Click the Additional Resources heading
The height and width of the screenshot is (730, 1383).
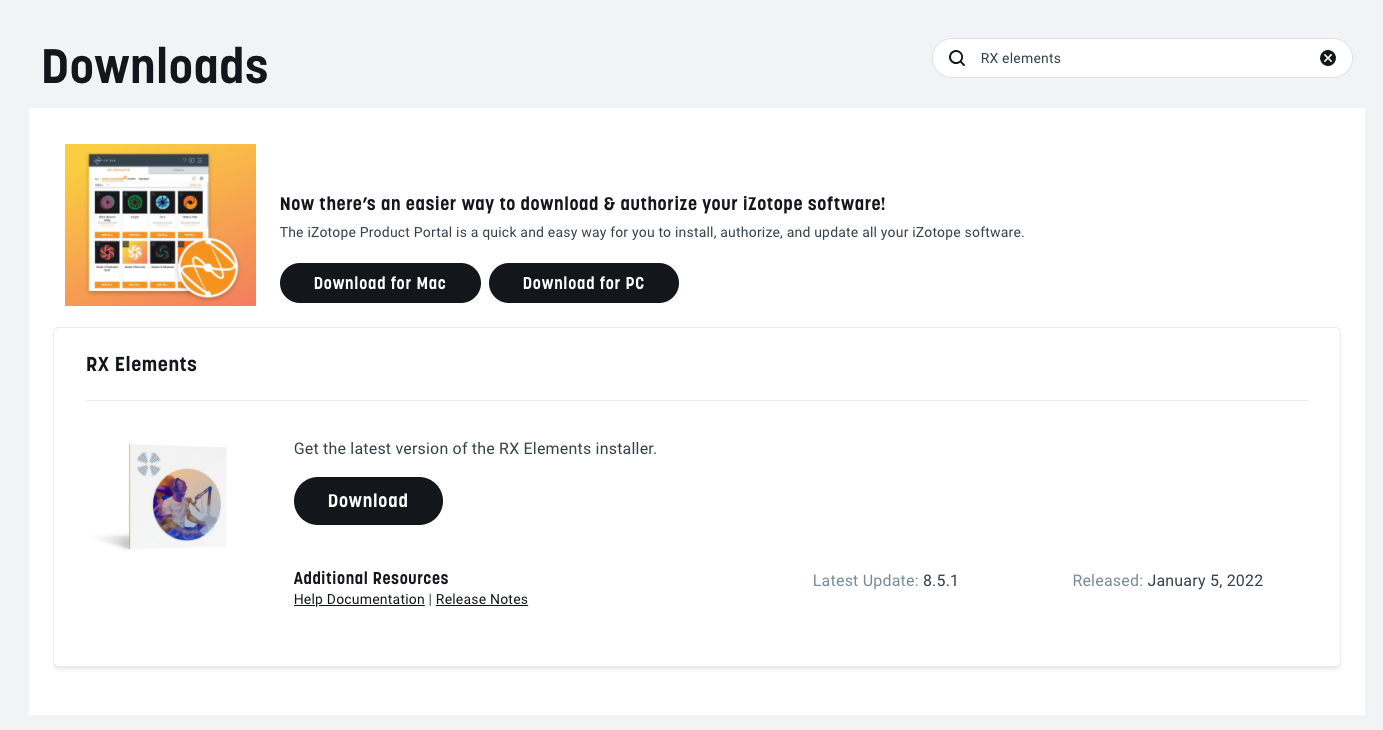point(371,578)
